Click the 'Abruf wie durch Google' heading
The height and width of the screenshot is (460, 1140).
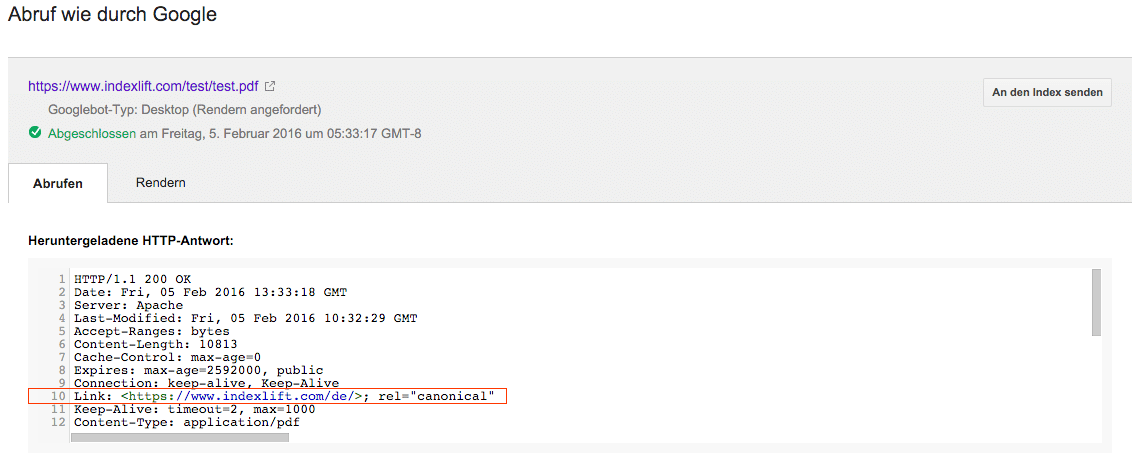[113, 15]
